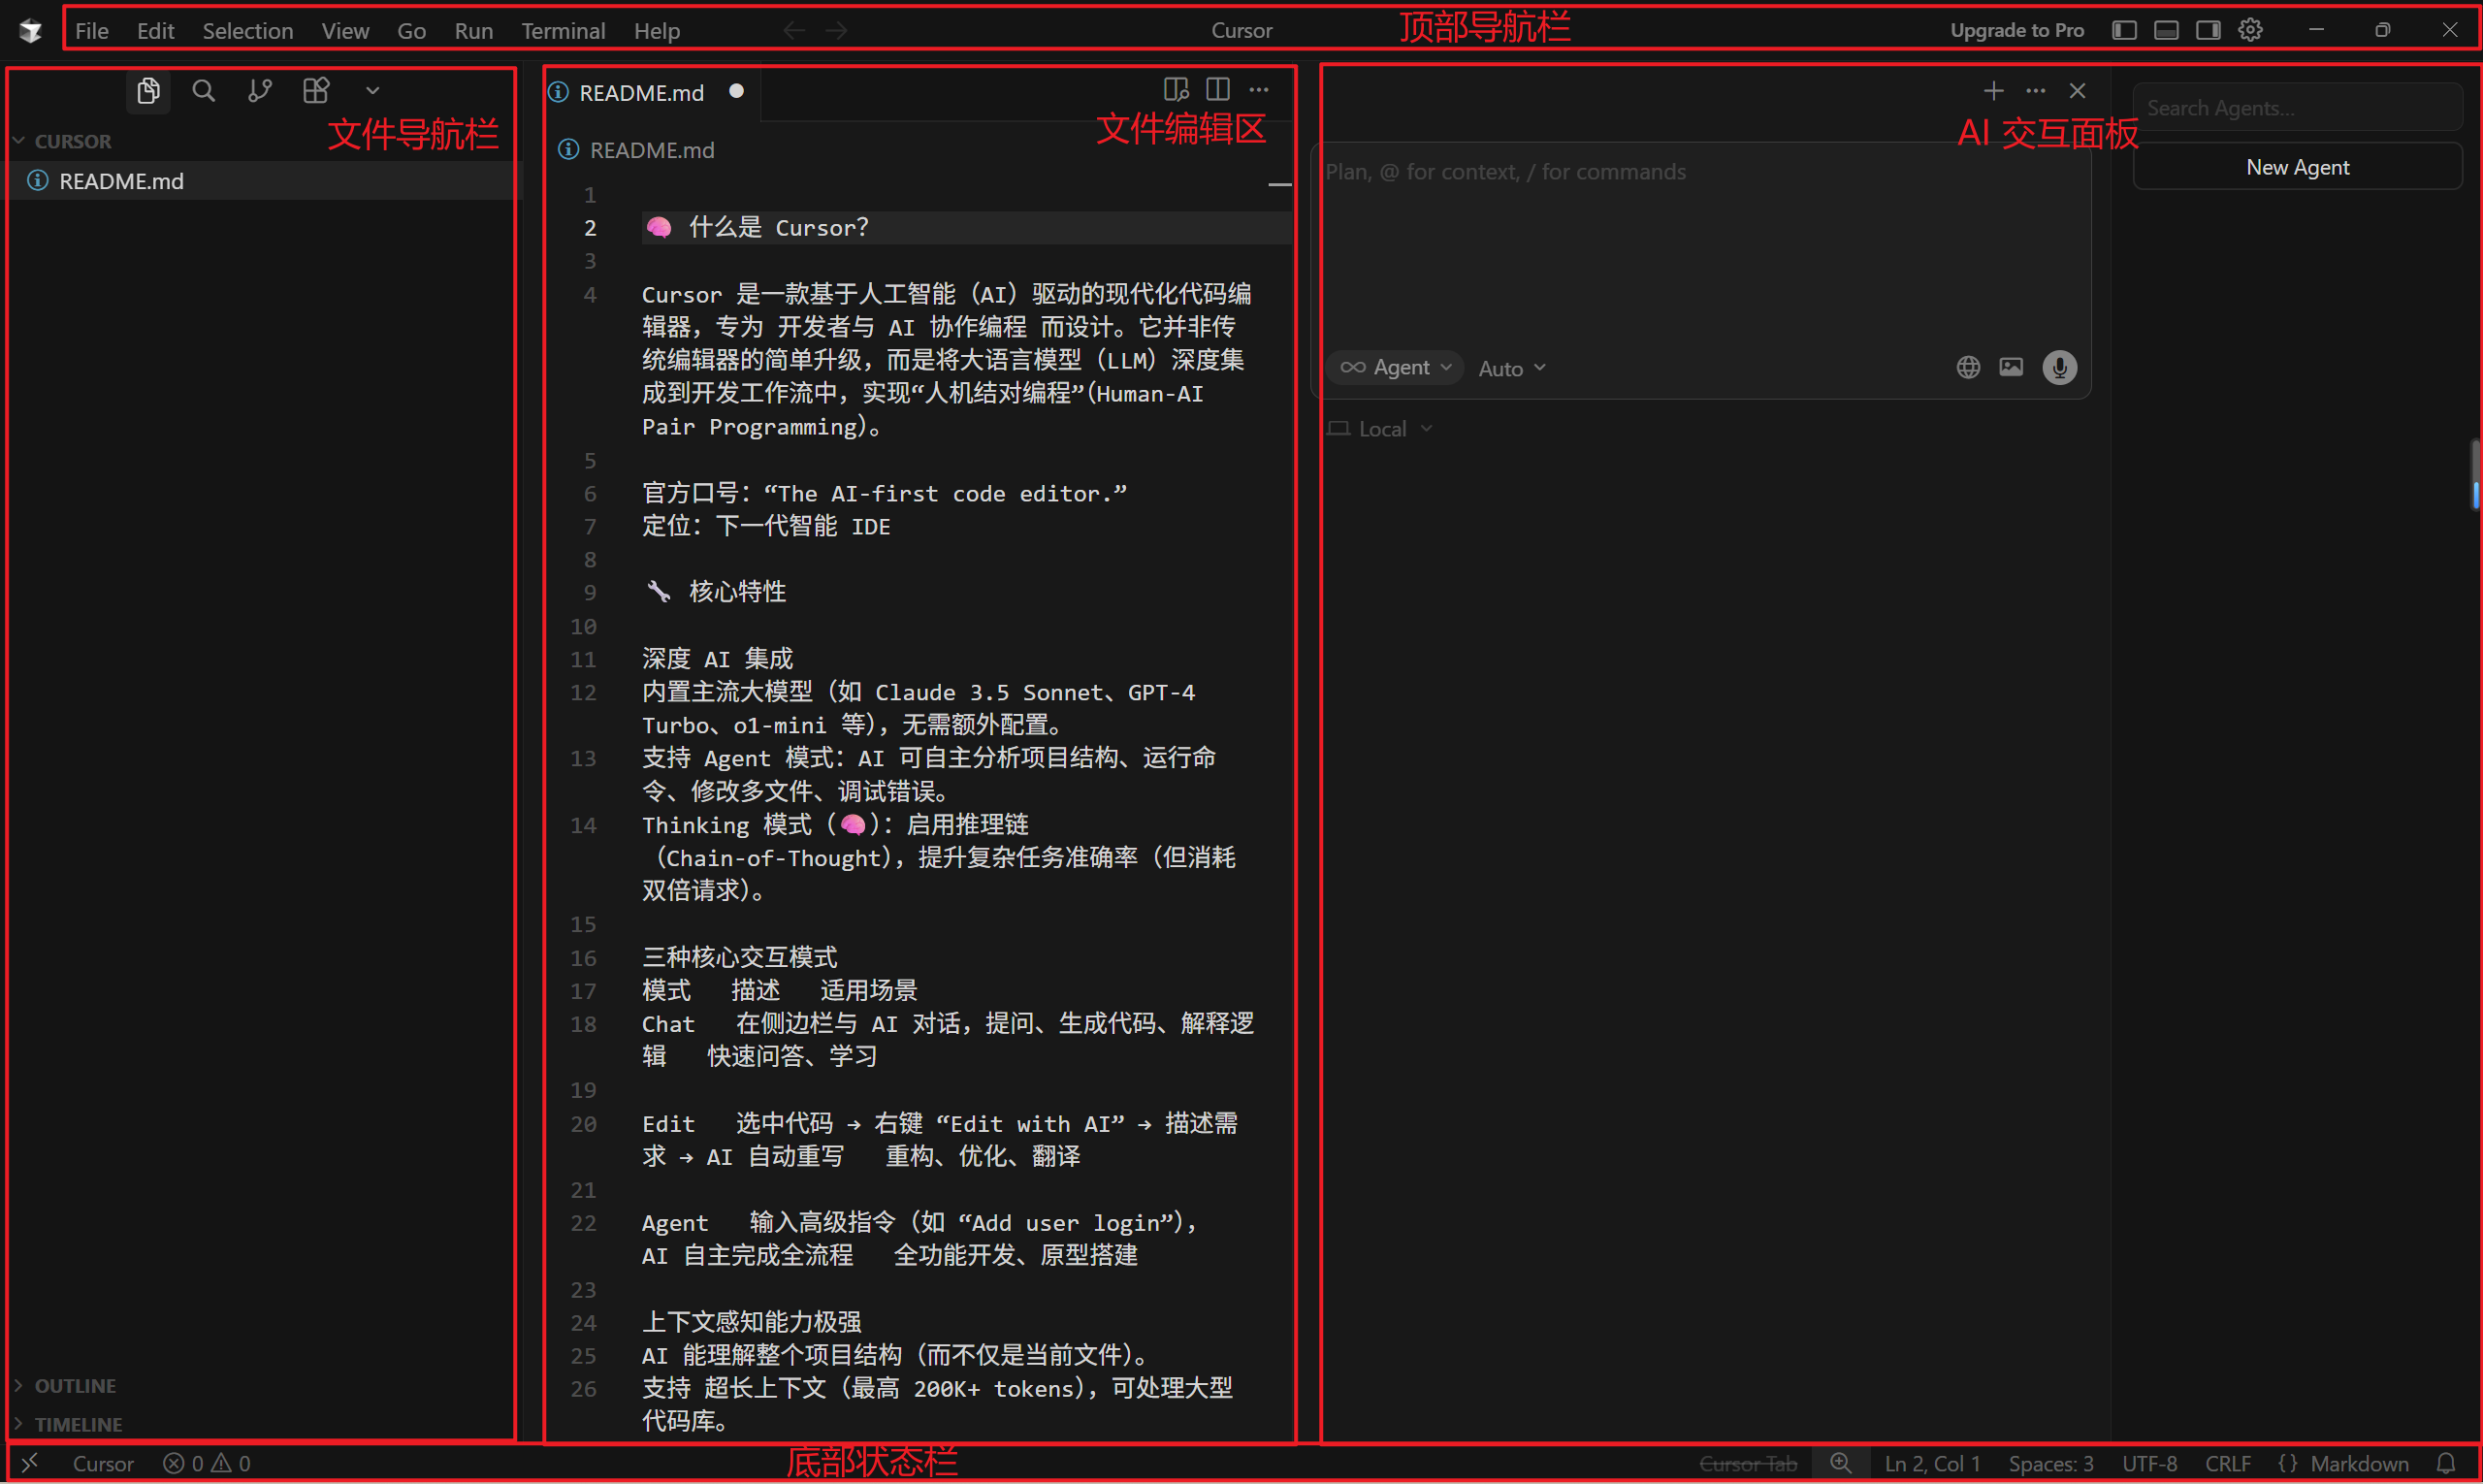Open the Source Control view icon
Screen dimensions: 2483x1484
[259, 91]
